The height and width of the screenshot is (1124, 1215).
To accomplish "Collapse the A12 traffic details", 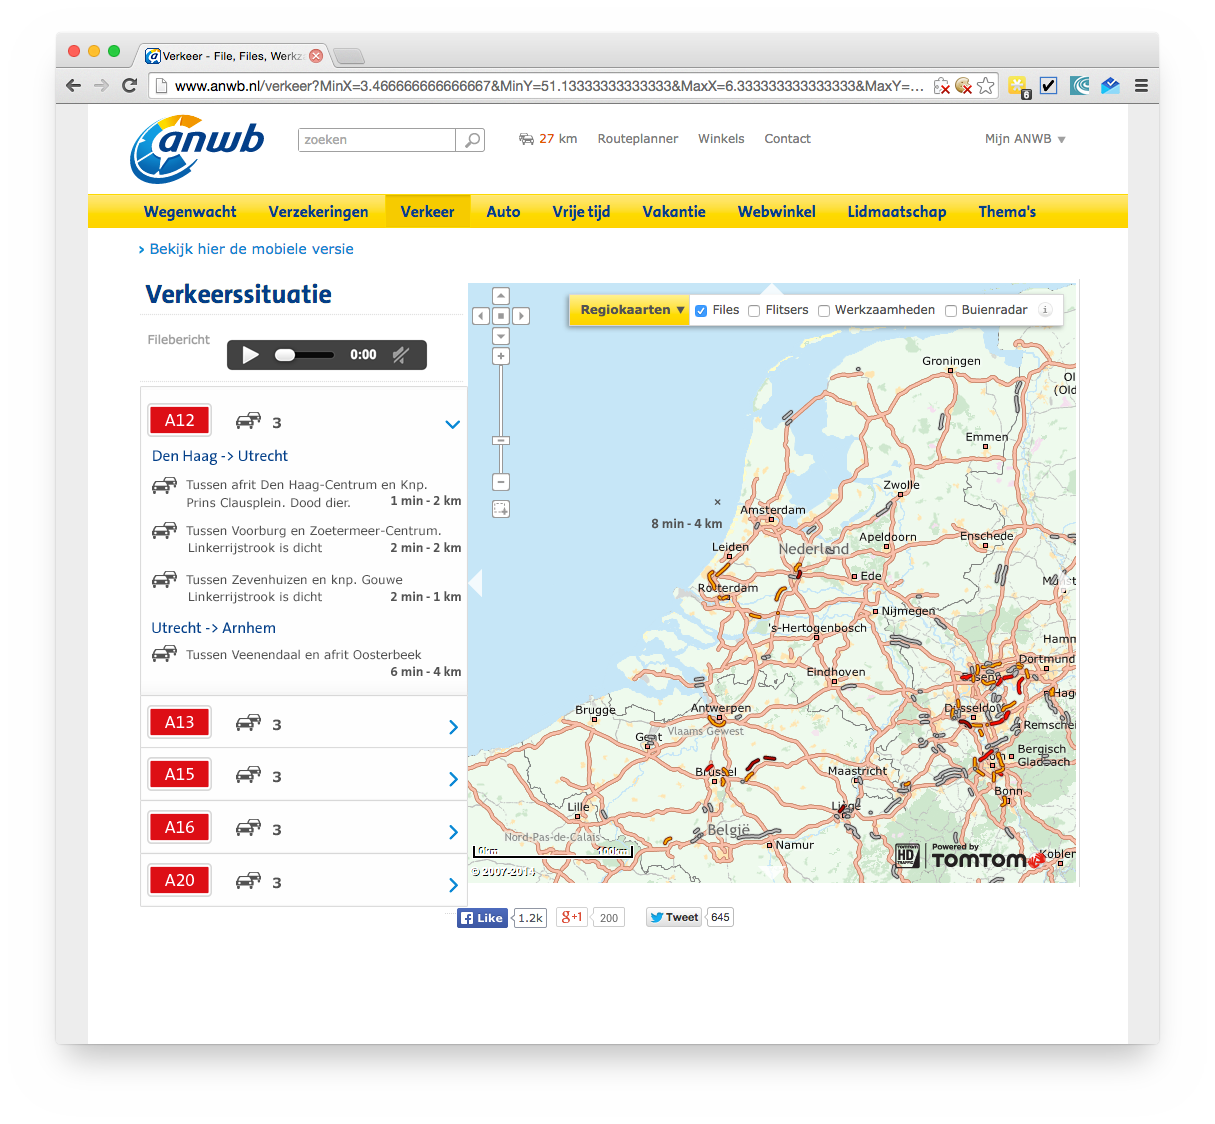I will point(452,424).
